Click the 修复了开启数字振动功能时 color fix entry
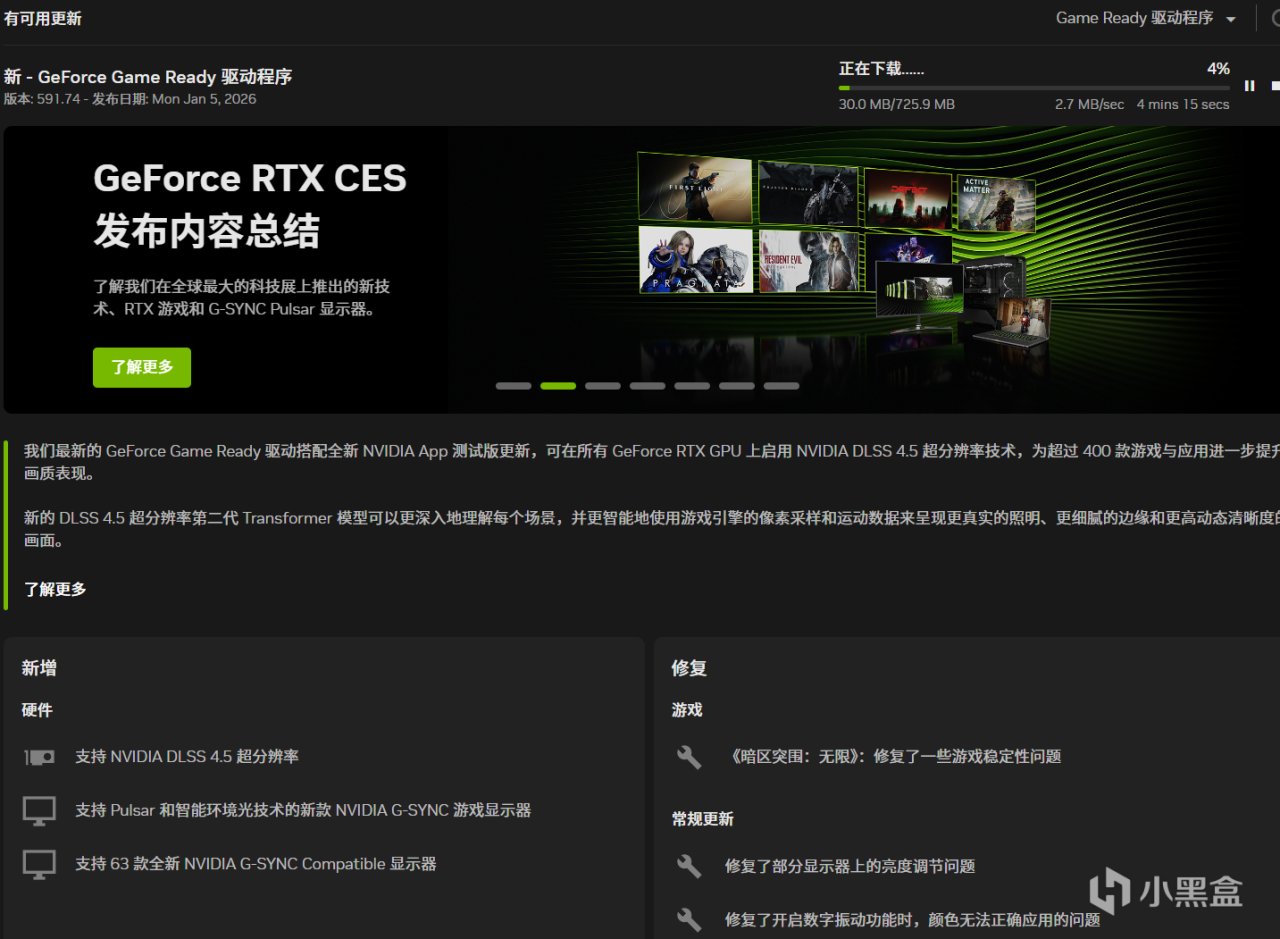 tap(913, 919)
